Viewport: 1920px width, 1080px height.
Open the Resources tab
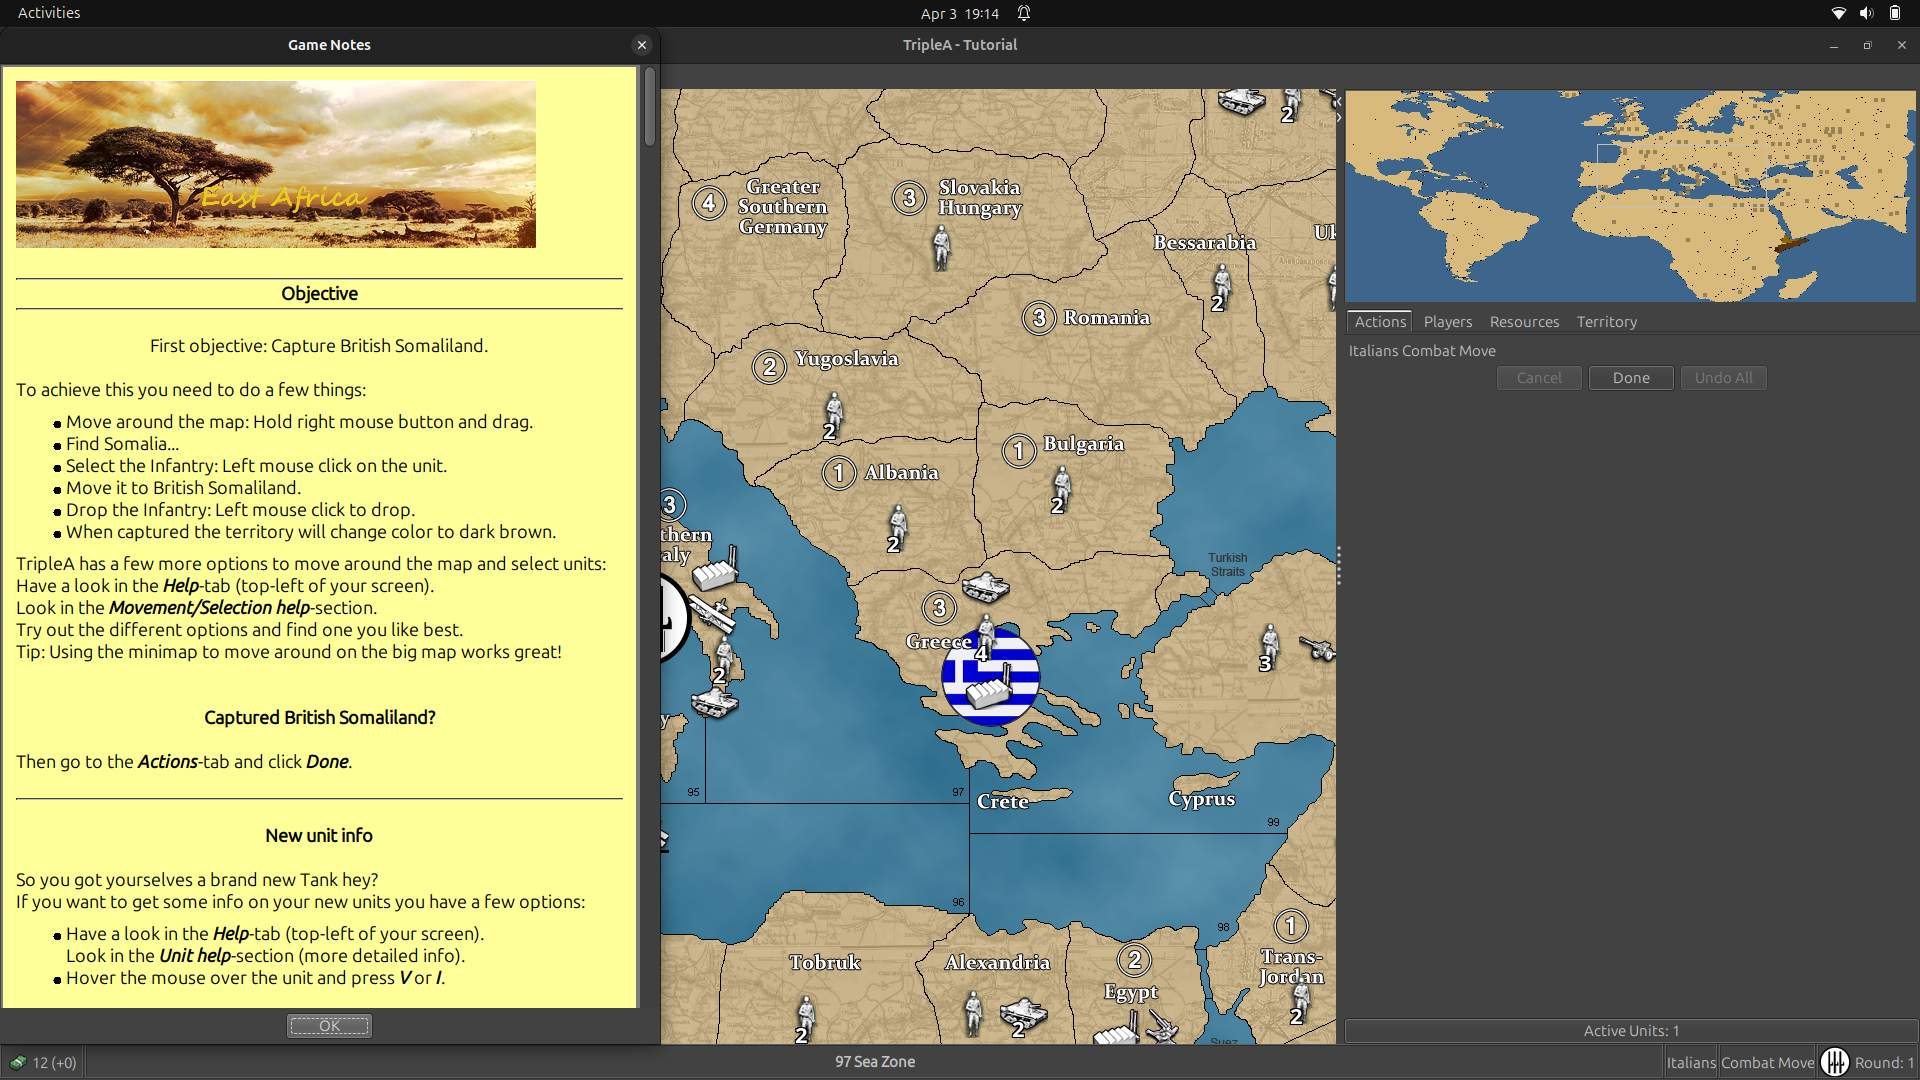1523,321
